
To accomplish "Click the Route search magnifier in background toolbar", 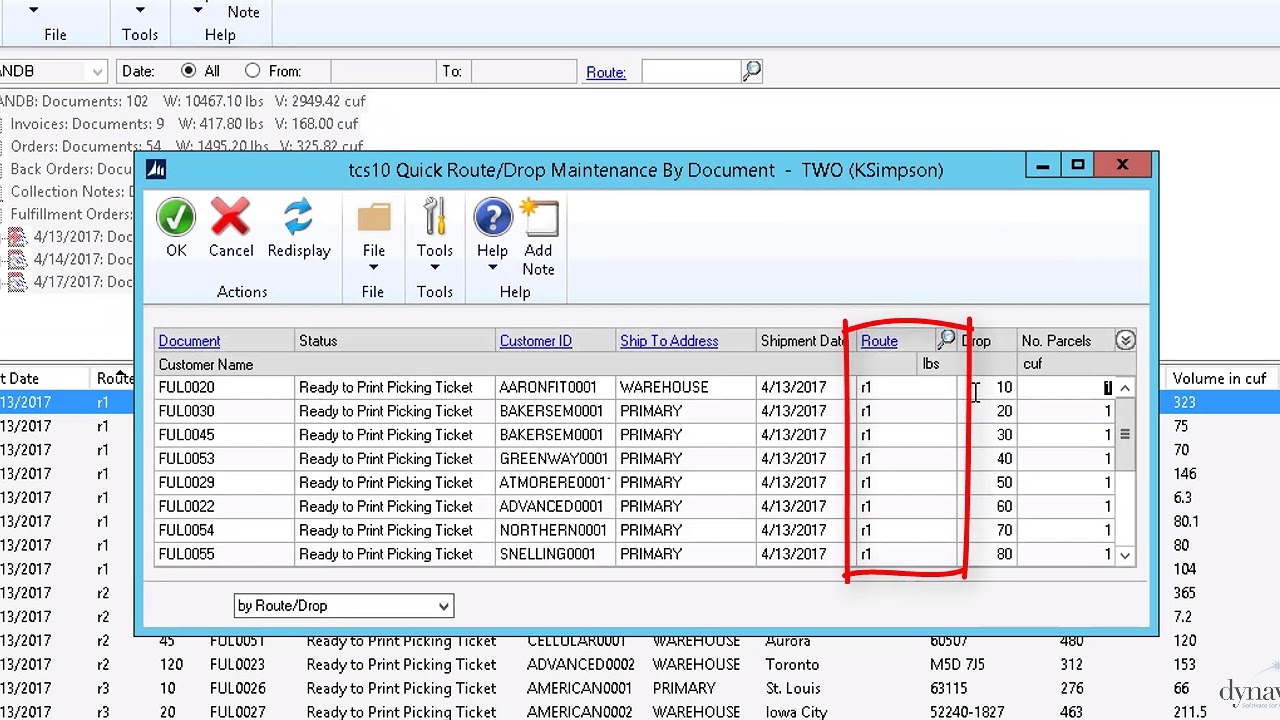I will click(x=752, y=71).
